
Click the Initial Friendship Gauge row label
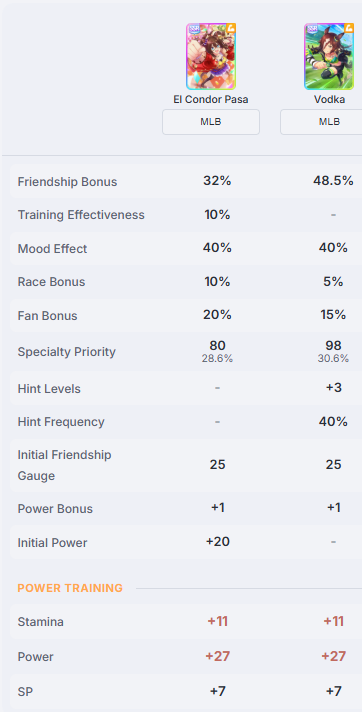point(64,465)
